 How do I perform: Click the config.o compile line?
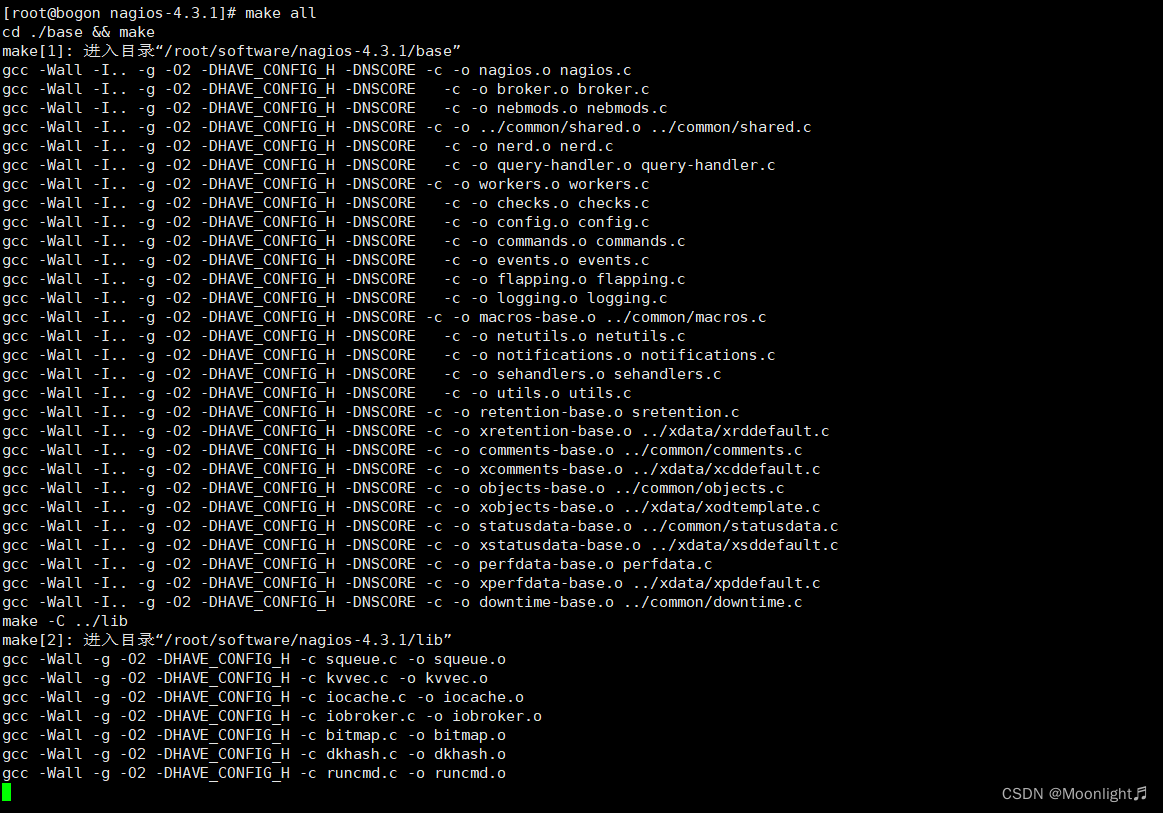(326, 223)
